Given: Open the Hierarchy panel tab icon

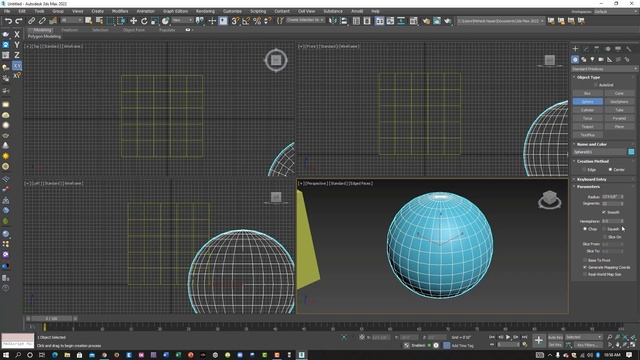Looking at the screenshot, I should click(597, 49).
